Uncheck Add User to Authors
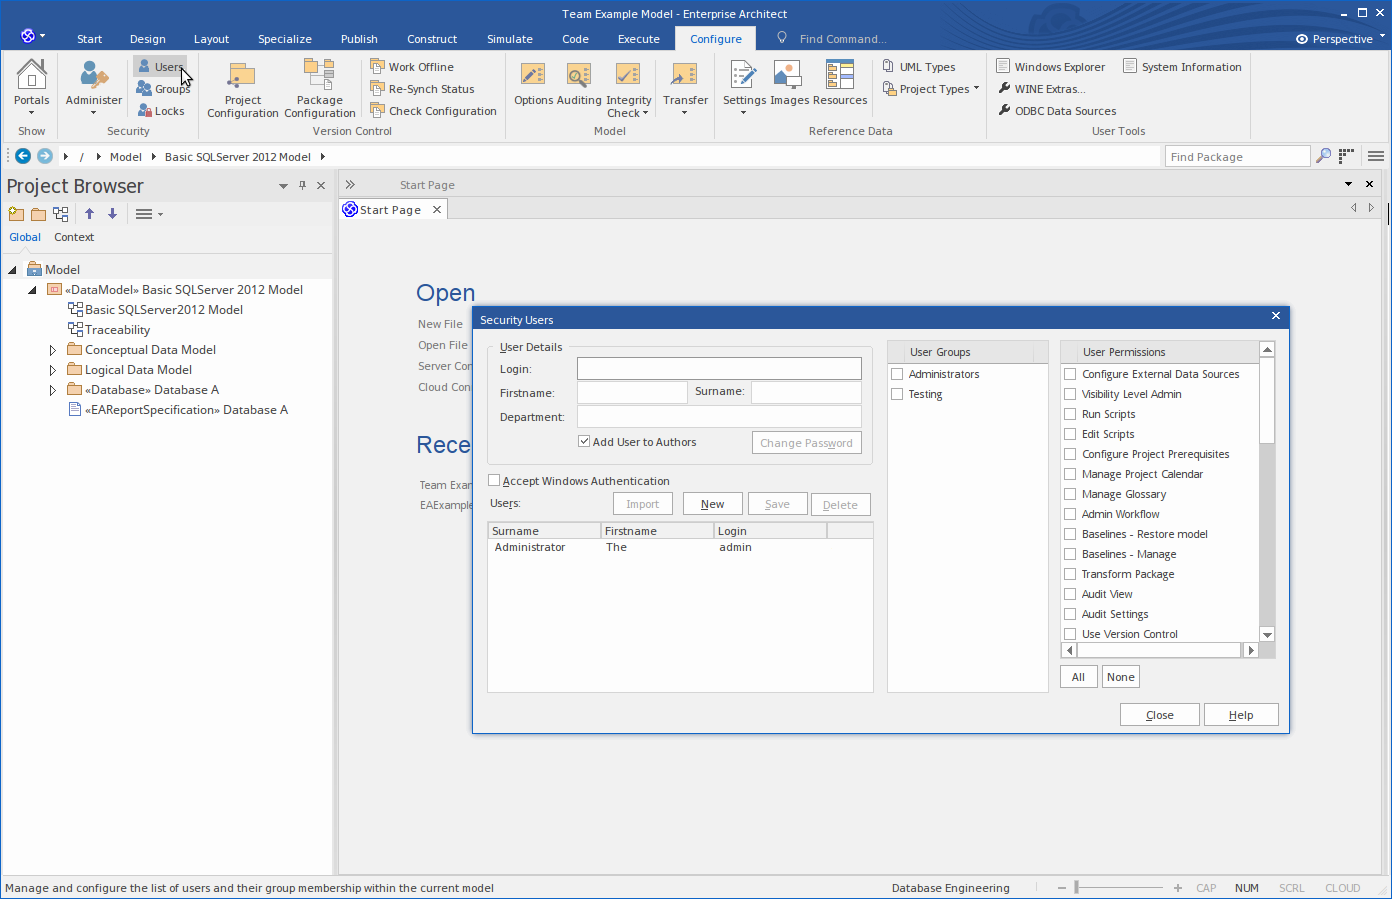 584,442
